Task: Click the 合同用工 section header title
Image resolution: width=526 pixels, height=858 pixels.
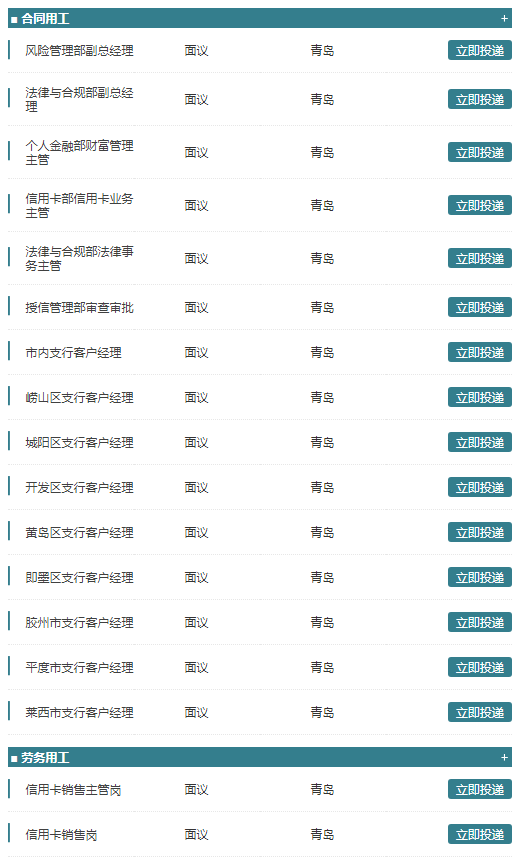Action: point(45,19)
